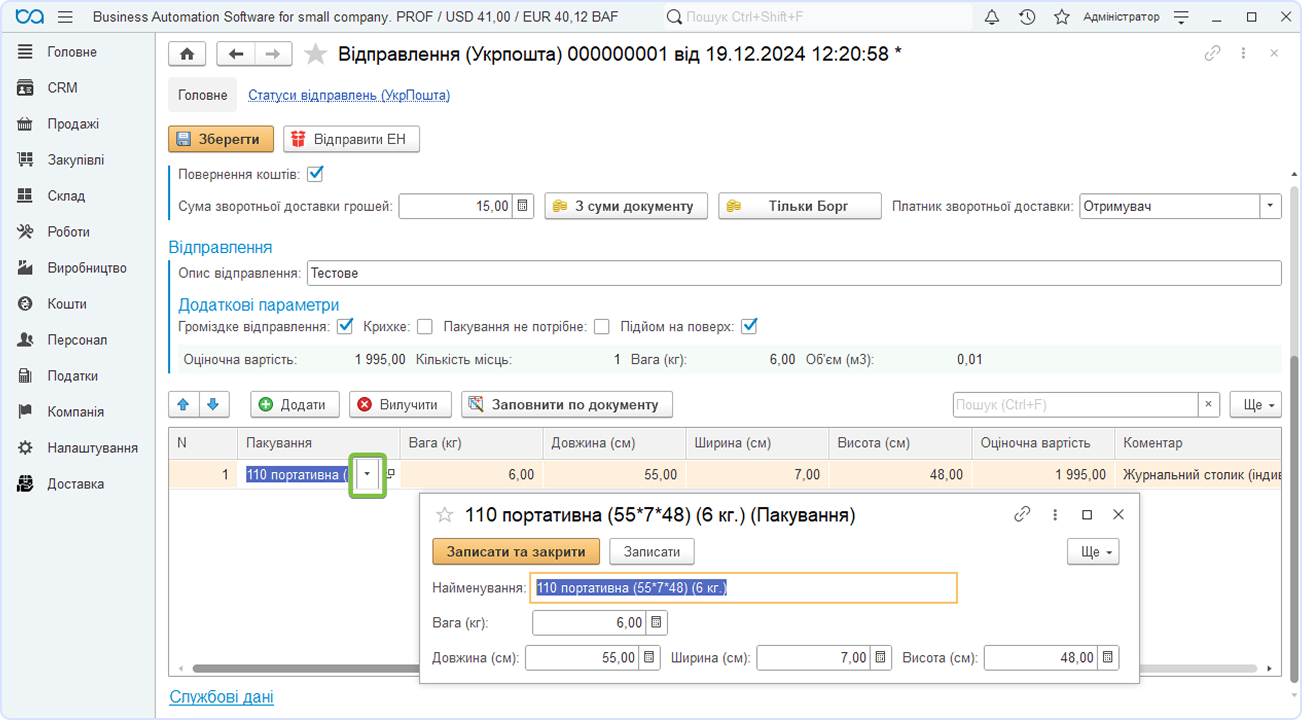Viewport: 1302px width, 720px height.
Task: Open calculator for length field in popup
Action: [649, 657]
